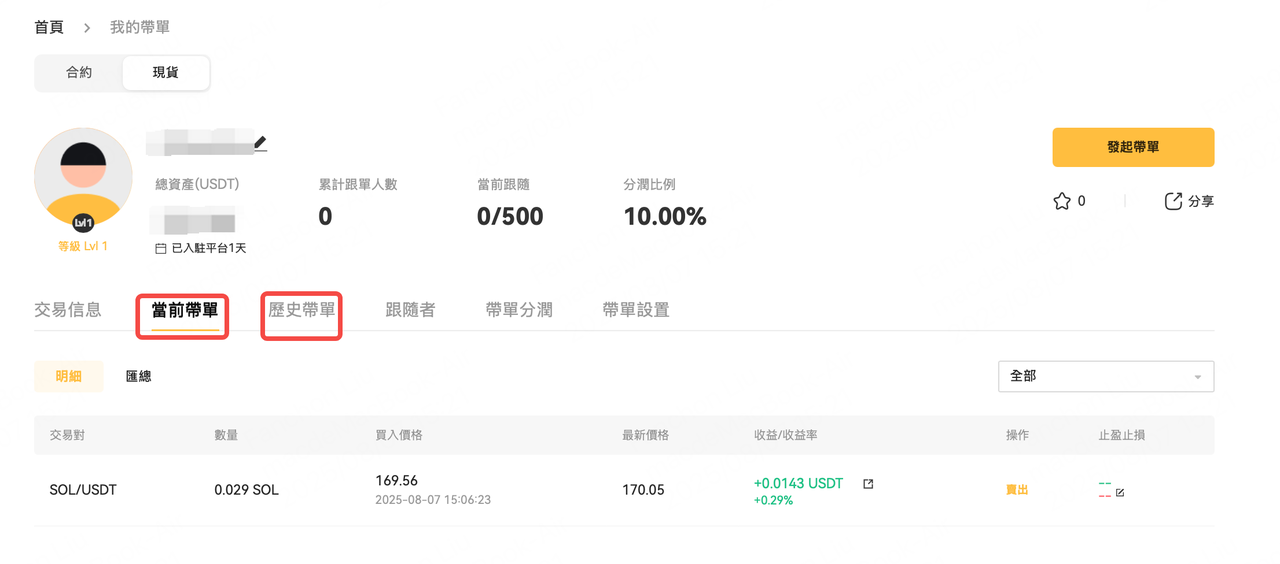
Task: Open the external link icon beside +0.0143 USDT
Action: click(868, 484)
